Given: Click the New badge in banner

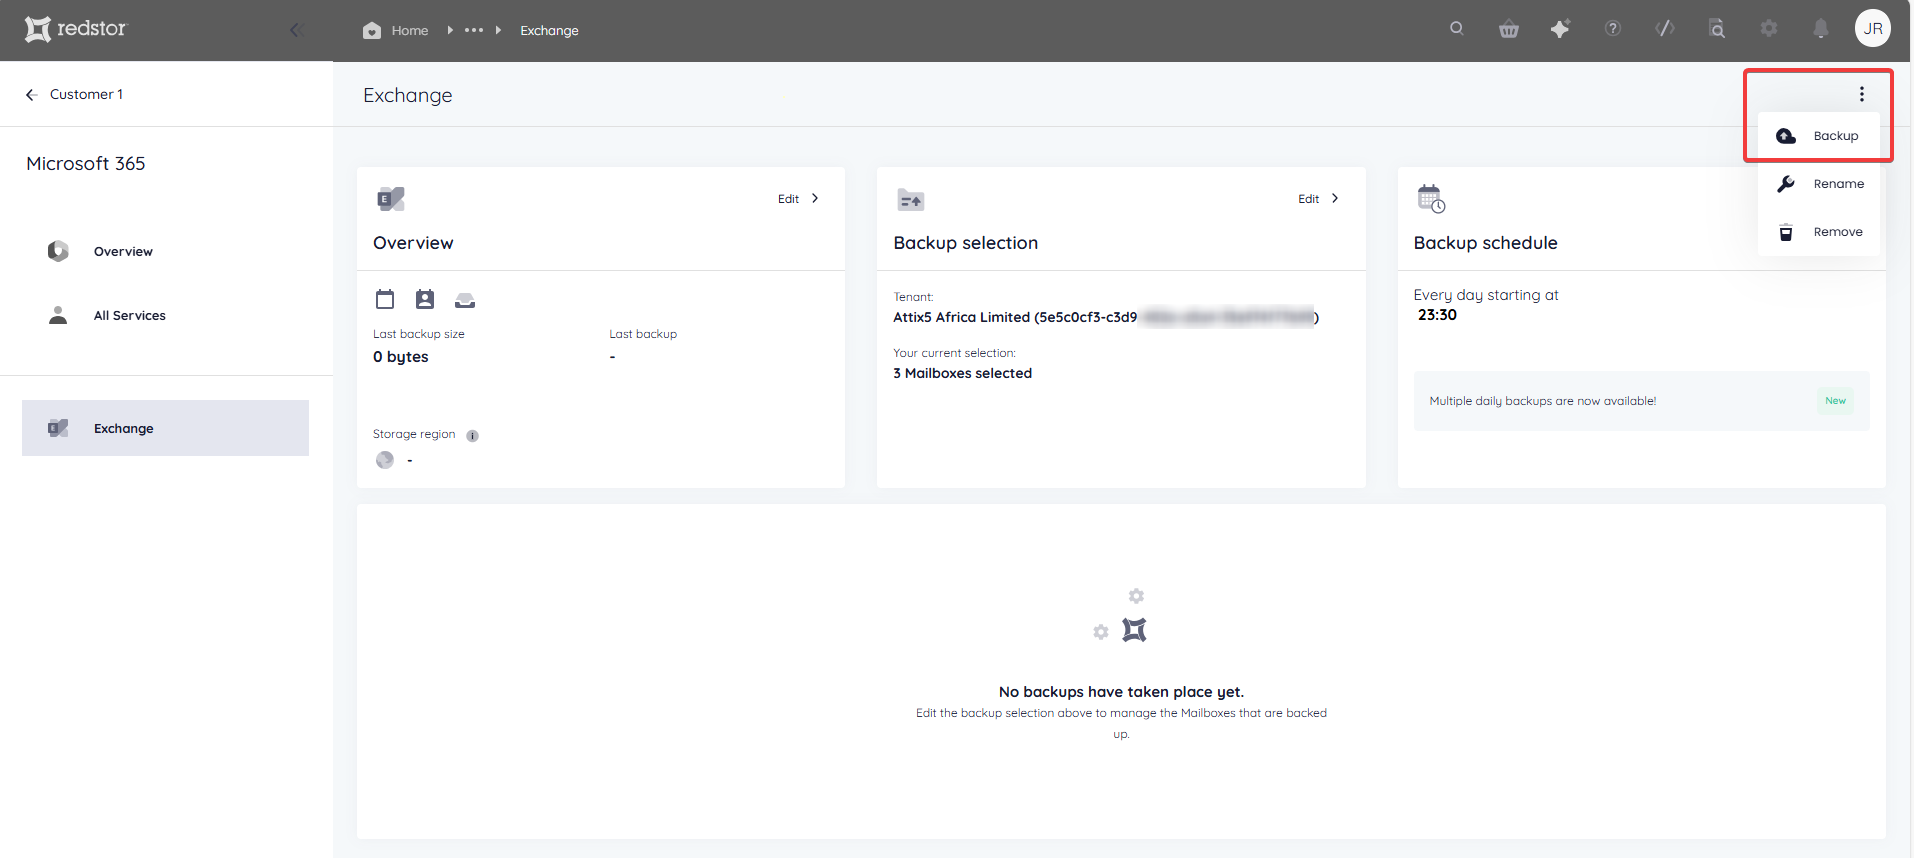Looking at the screenshot, I should tap(1835, 401).
